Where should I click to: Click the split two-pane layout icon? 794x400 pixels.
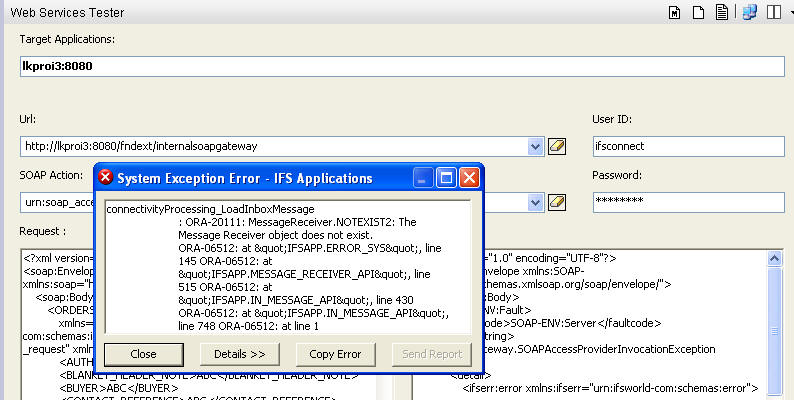click(x=774, y=12)
